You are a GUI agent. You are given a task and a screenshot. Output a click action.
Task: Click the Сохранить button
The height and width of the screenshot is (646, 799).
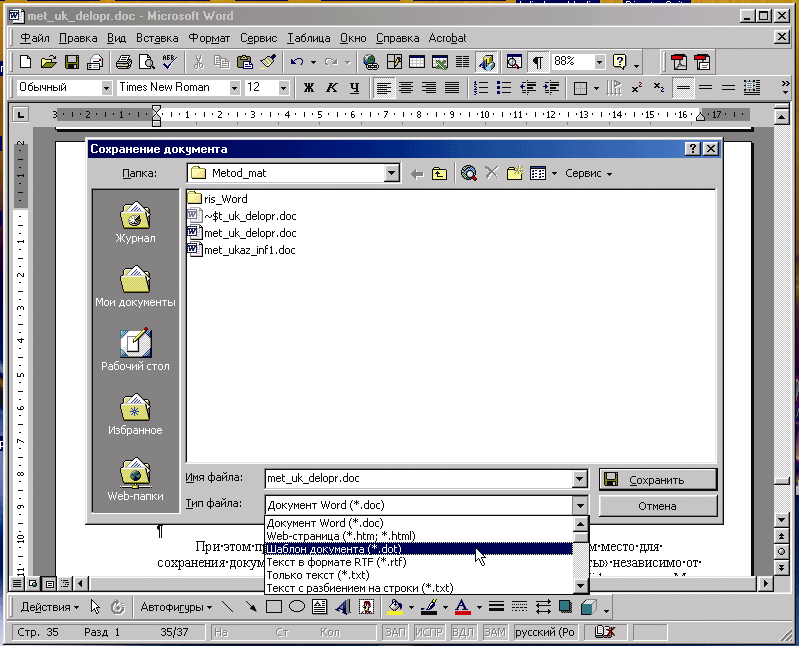[x=658, y=479]
